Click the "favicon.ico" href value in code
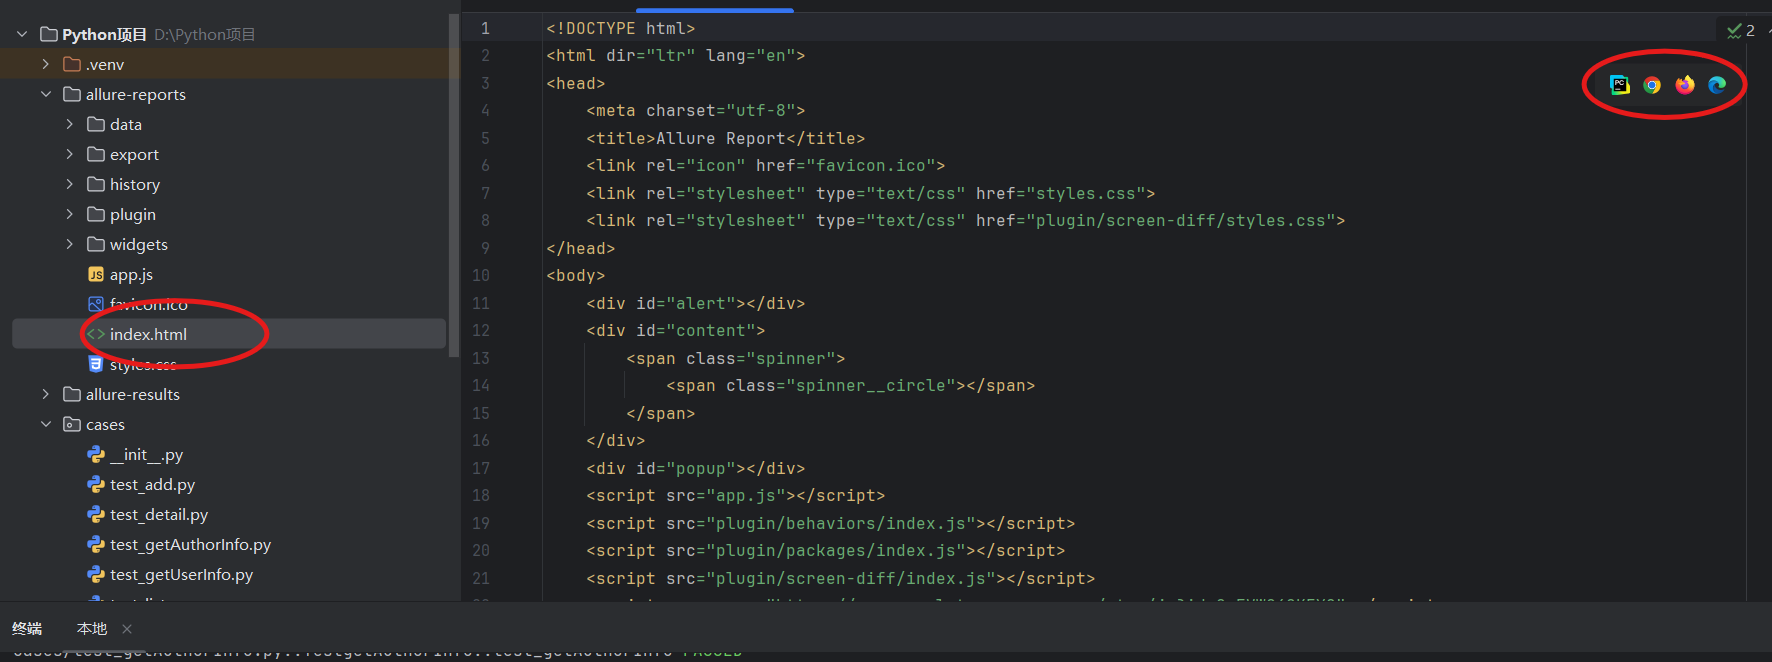The image size is (1772, 662). 871,166
